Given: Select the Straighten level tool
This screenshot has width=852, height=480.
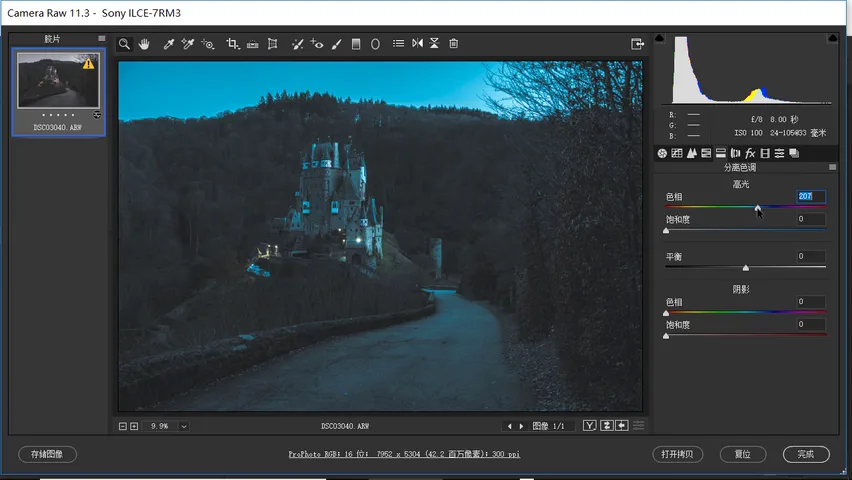Looking at the screenshot, I should tap(253, 44).
